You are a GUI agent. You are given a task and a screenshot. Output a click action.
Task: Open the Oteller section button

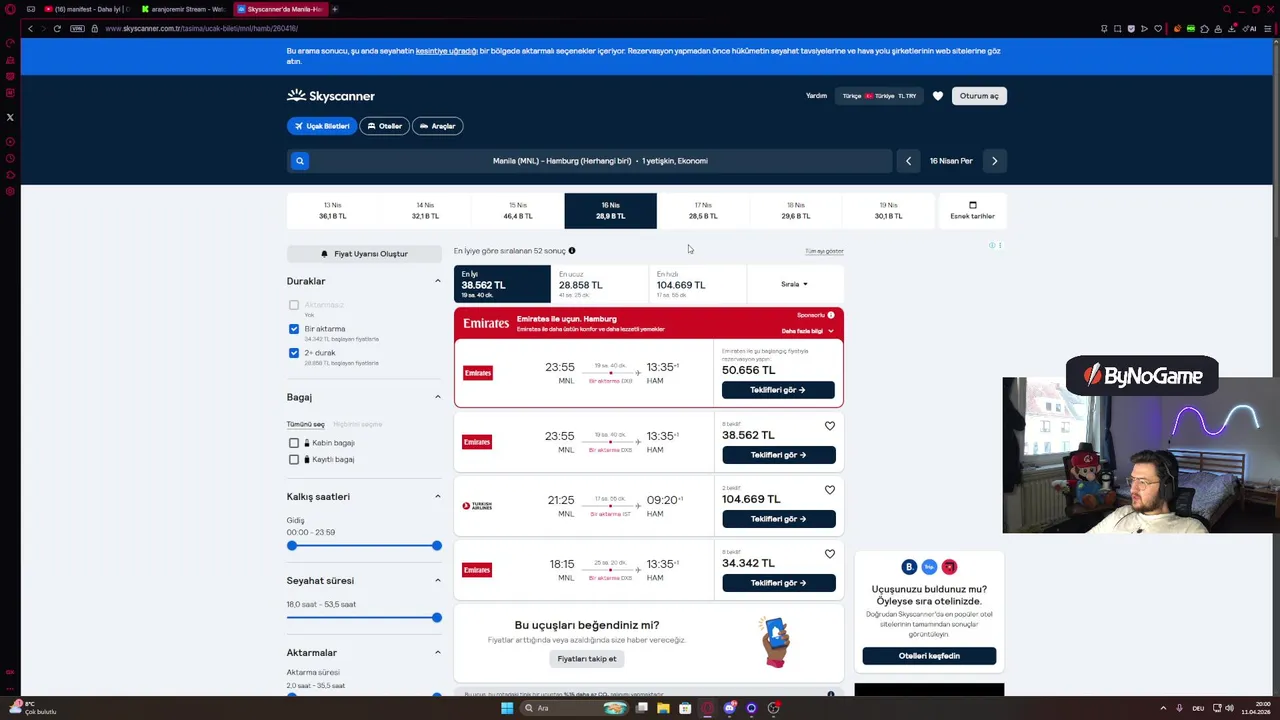coord(385,126)
